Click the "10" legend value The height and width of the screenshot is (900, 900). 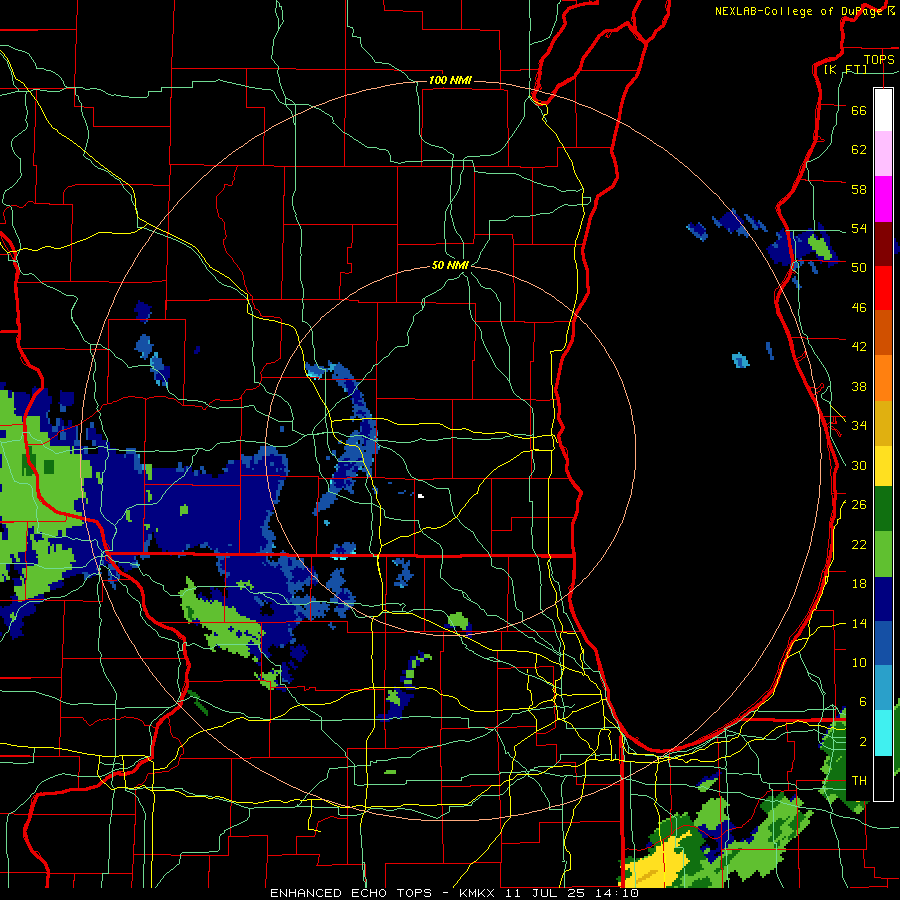point(859,663)
